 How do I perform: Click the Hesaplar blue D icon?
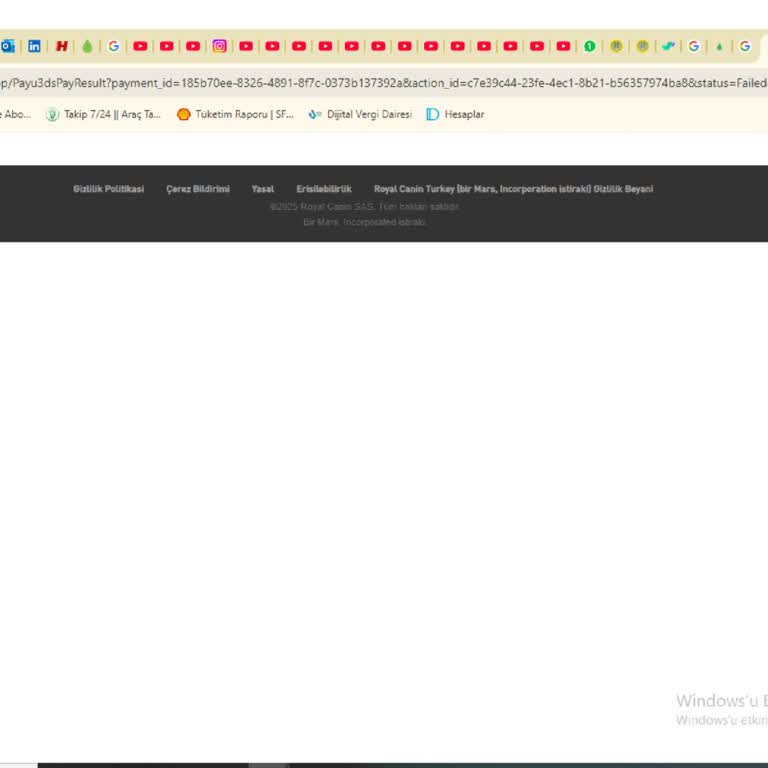pos(432,115)
